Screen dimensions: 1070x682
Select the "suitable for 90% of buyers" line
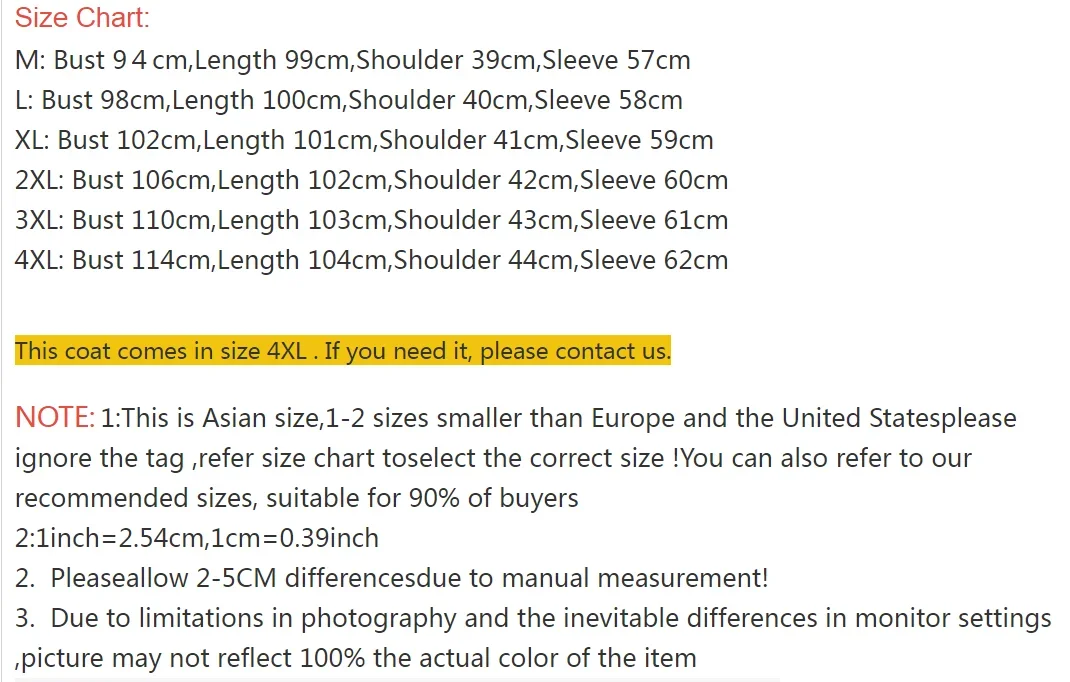tap(297, 498)
